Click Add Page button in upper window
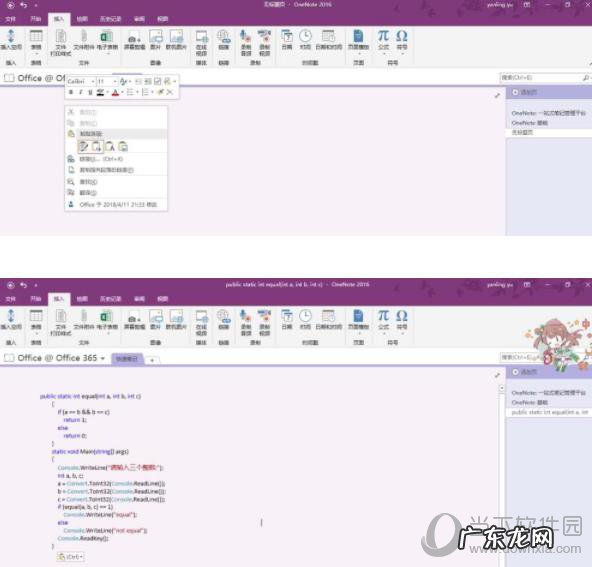The width and height of the screenshot is (592, 567). 525,92
